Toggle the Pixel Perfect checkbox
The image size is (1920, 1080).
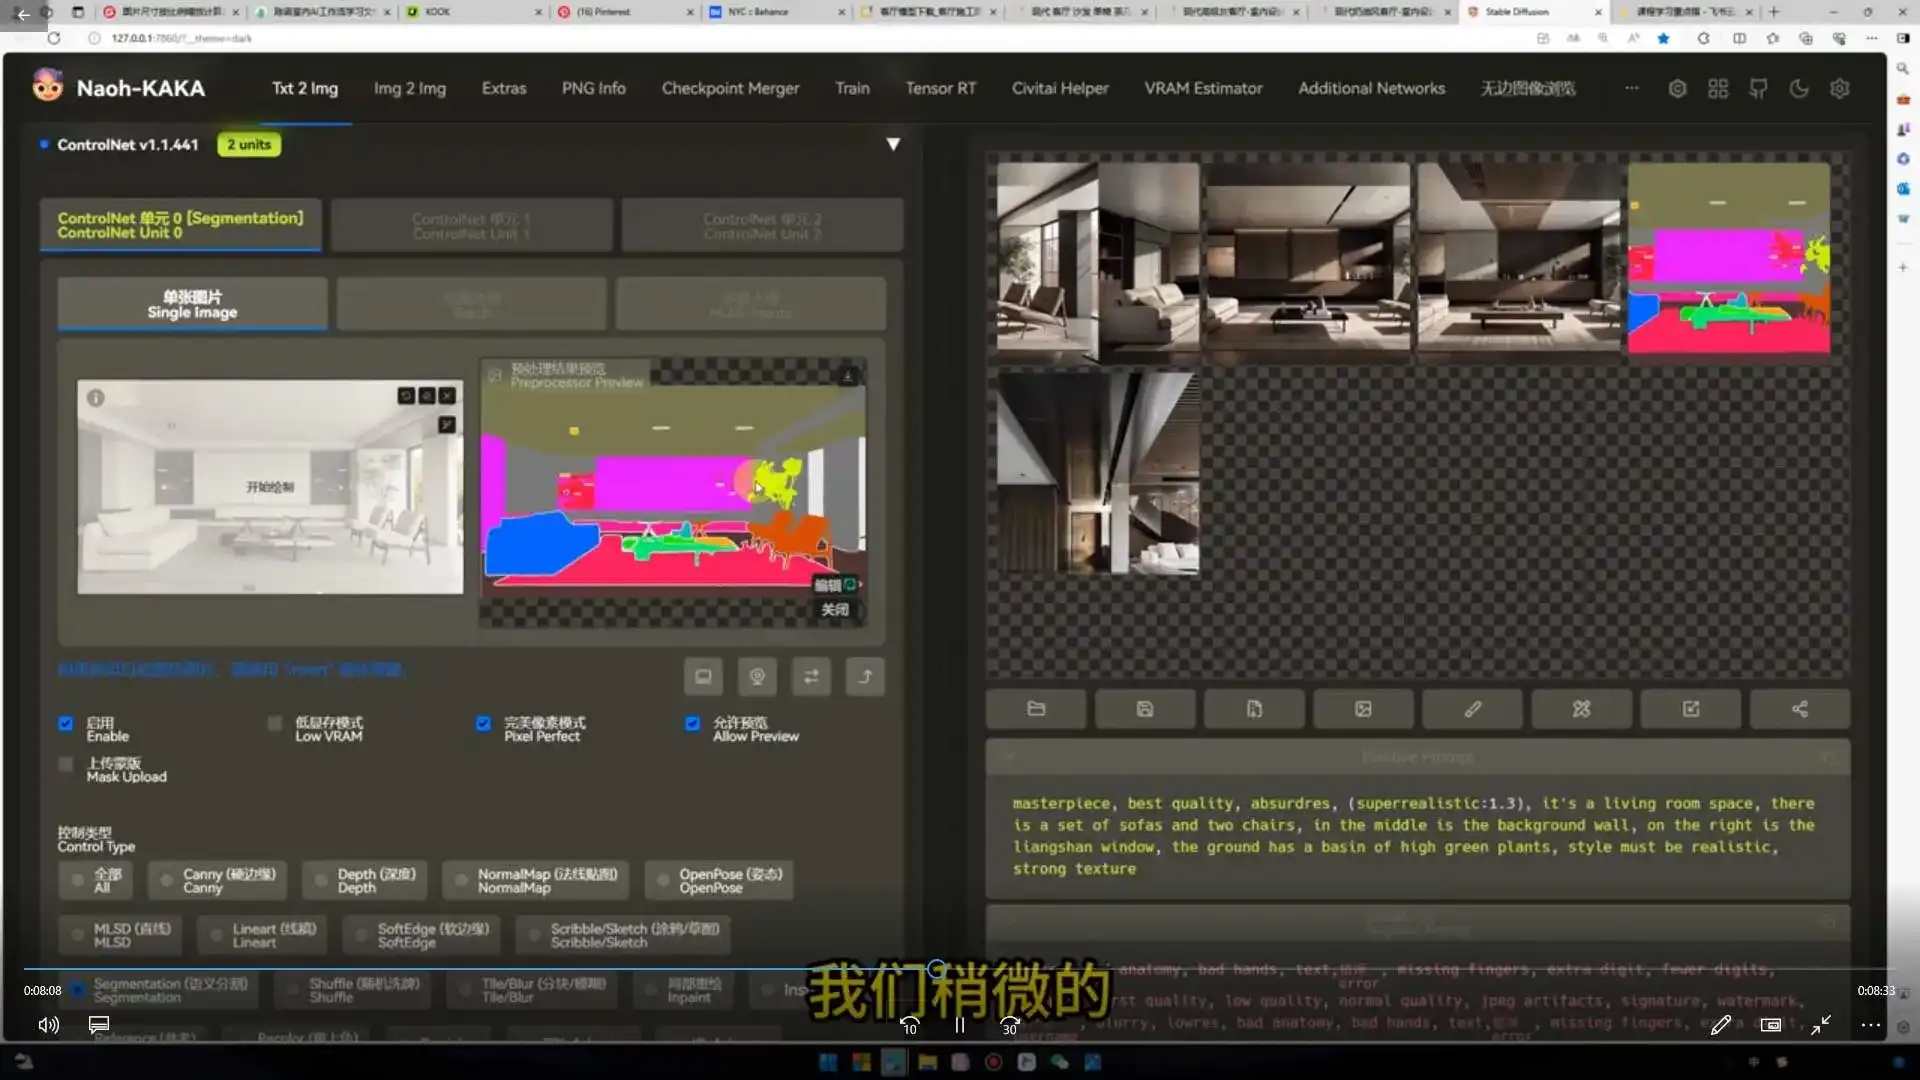point(484,723)
